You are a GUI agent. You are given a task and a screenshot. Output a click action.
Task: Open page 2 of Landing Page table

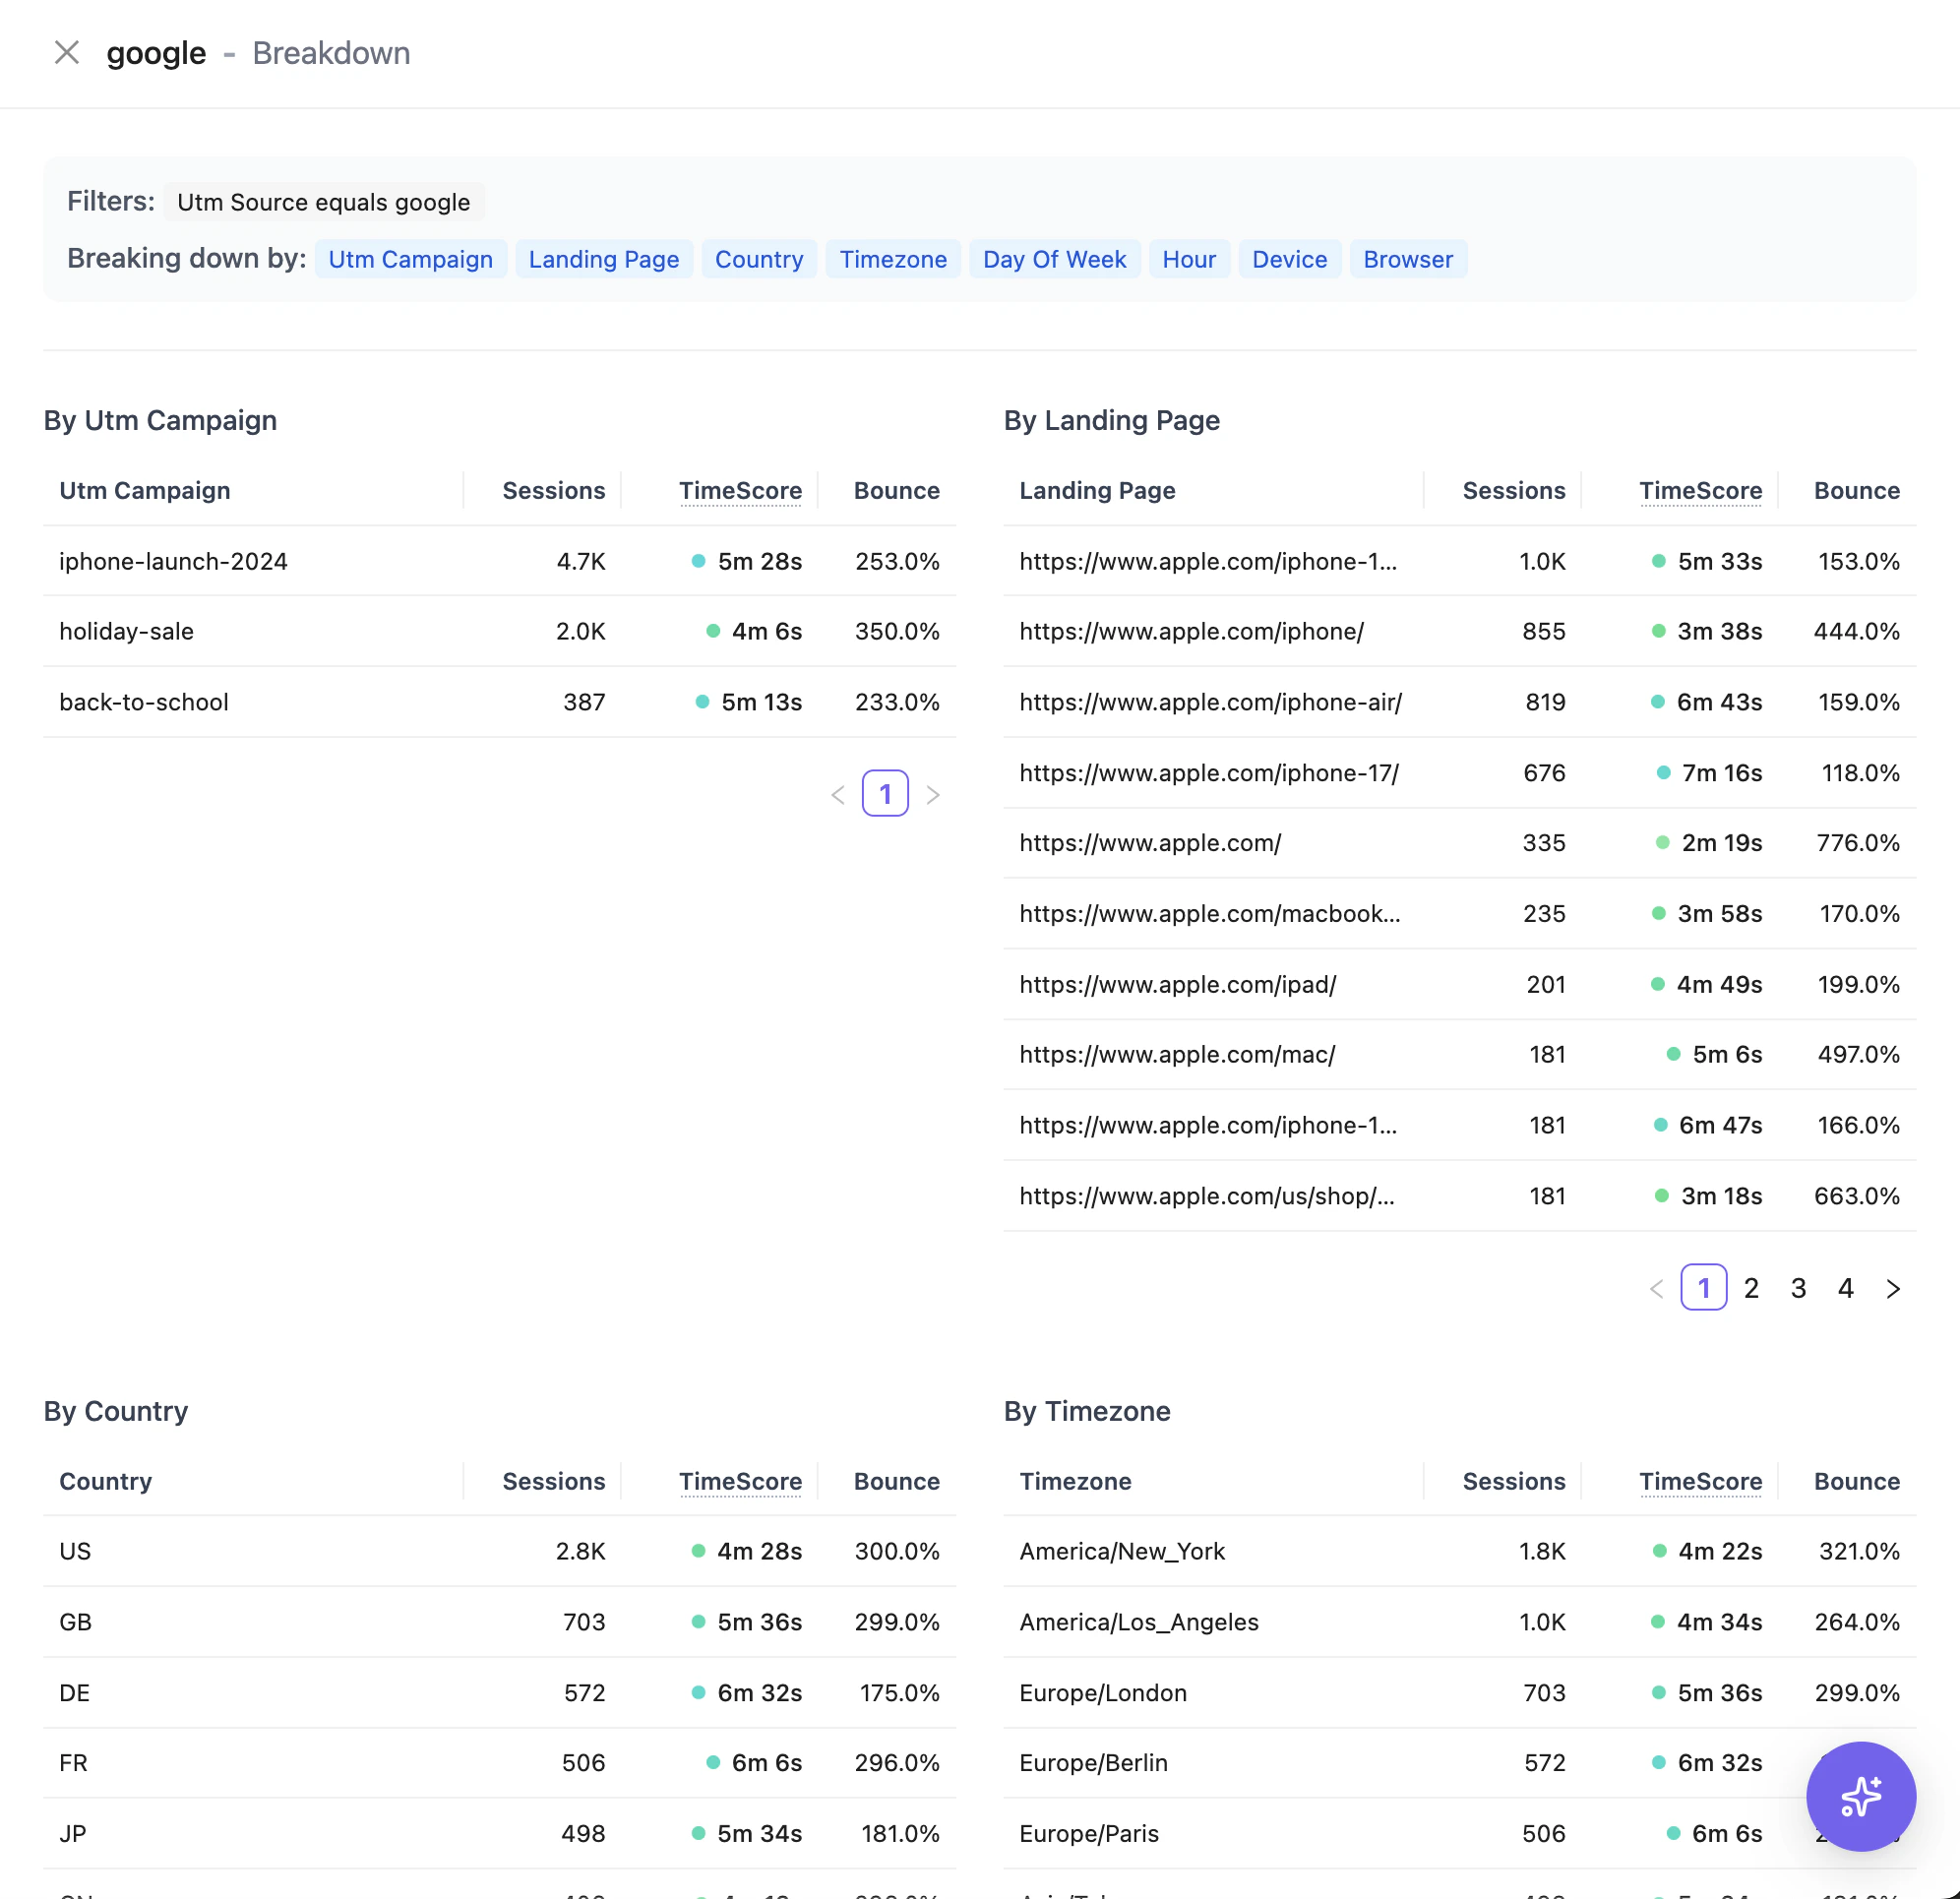1751,1288
